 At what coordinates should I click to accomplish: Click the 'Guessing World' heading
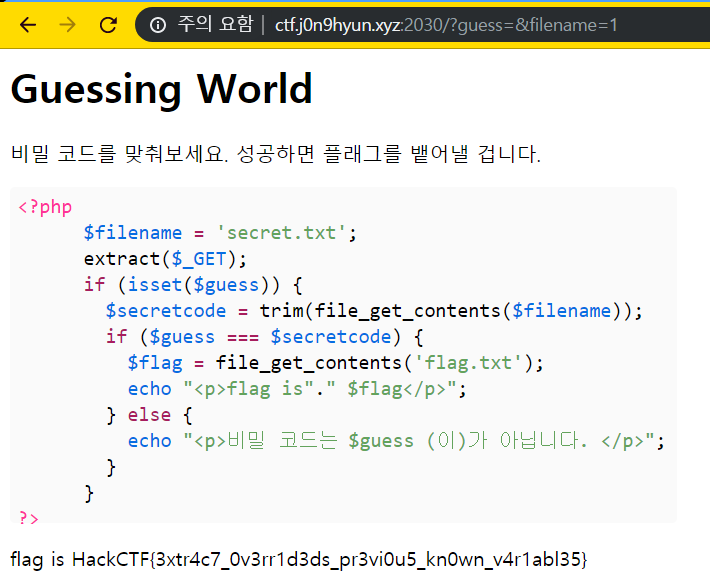pos(162,89)
